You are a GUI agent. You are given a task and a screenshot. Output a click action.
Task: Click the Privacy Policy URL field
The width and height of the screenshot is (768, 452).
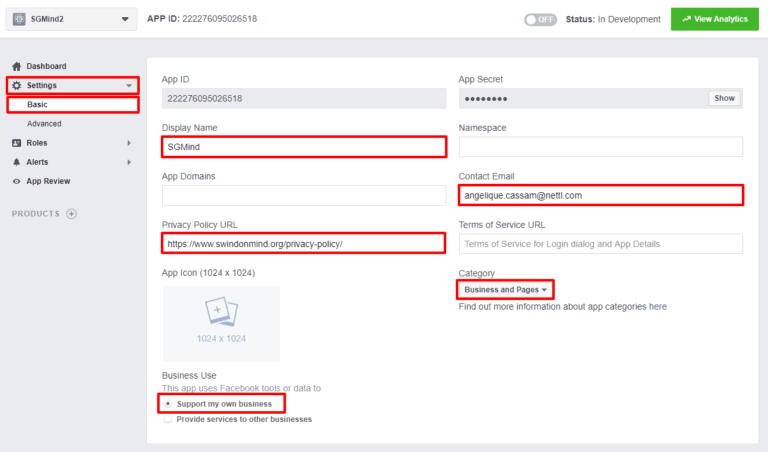[304, 243]
